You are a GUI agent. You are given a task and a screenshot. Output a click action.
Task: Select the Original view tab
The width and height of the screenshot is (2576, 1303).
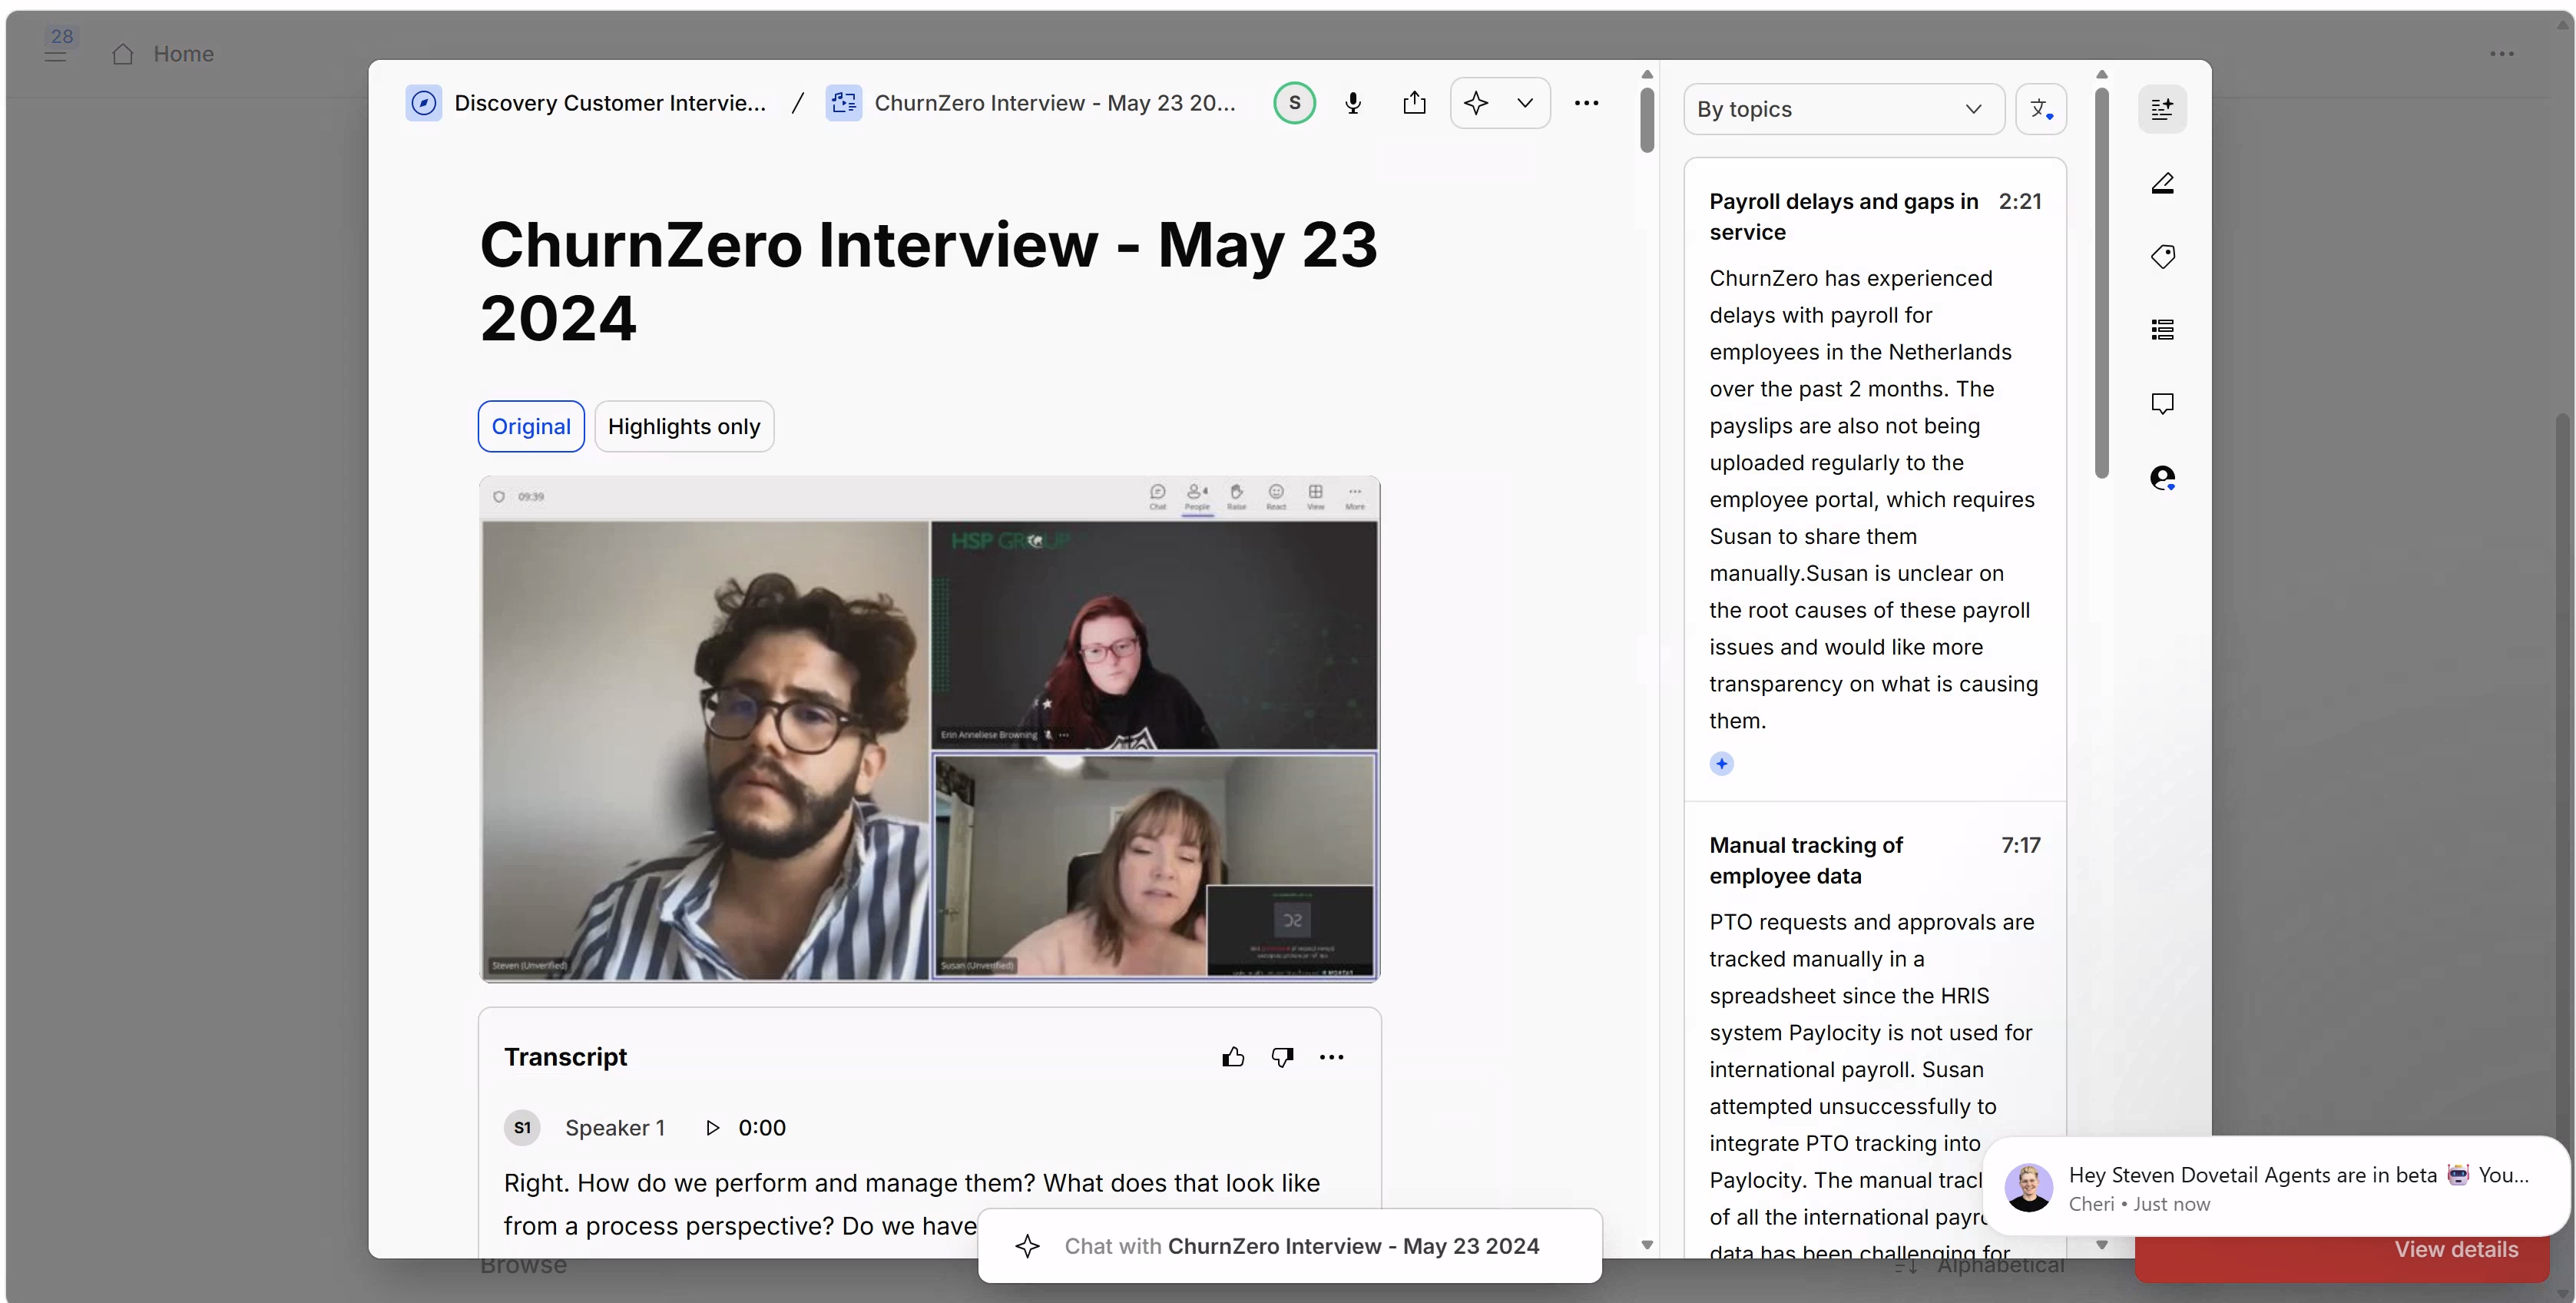531,426
